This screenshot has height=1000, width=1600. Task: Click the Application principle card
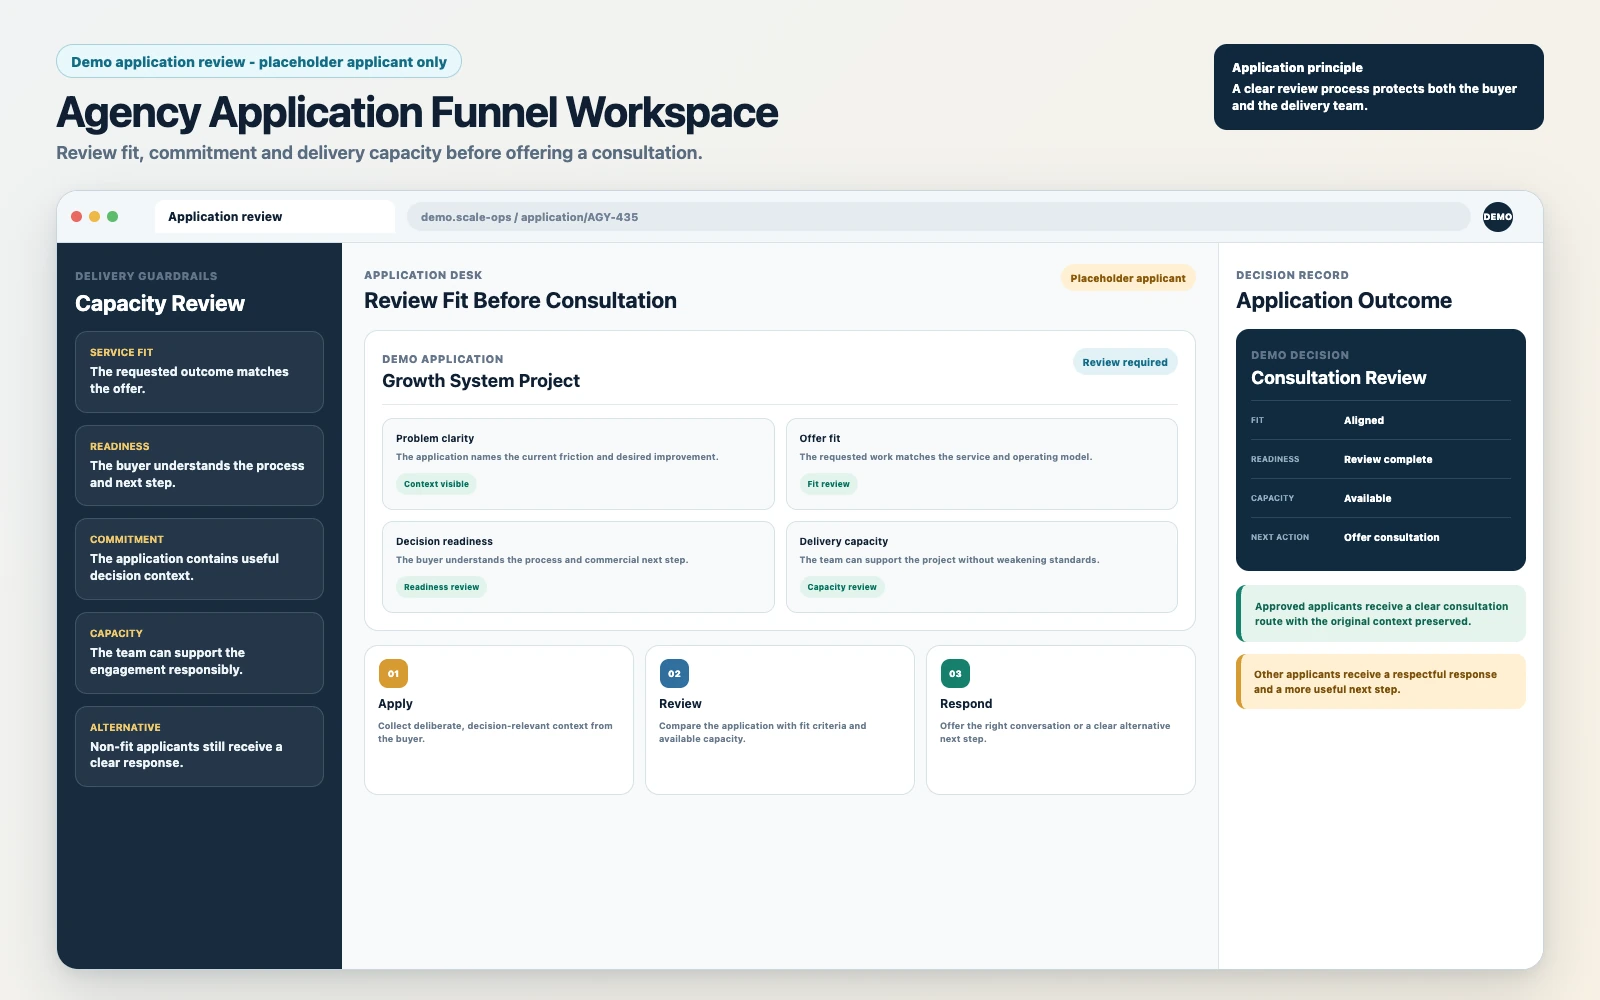pos(1378,87)
